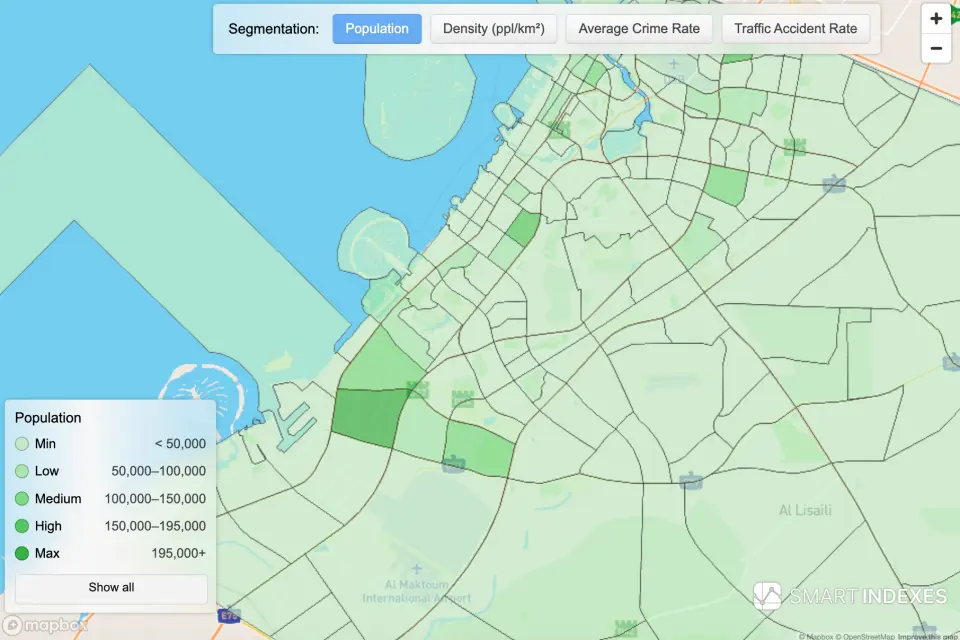The width and height of the screenshot is (960, 640).
Task: Click the '< 50,000' legend value
Action: pos(180,443)
